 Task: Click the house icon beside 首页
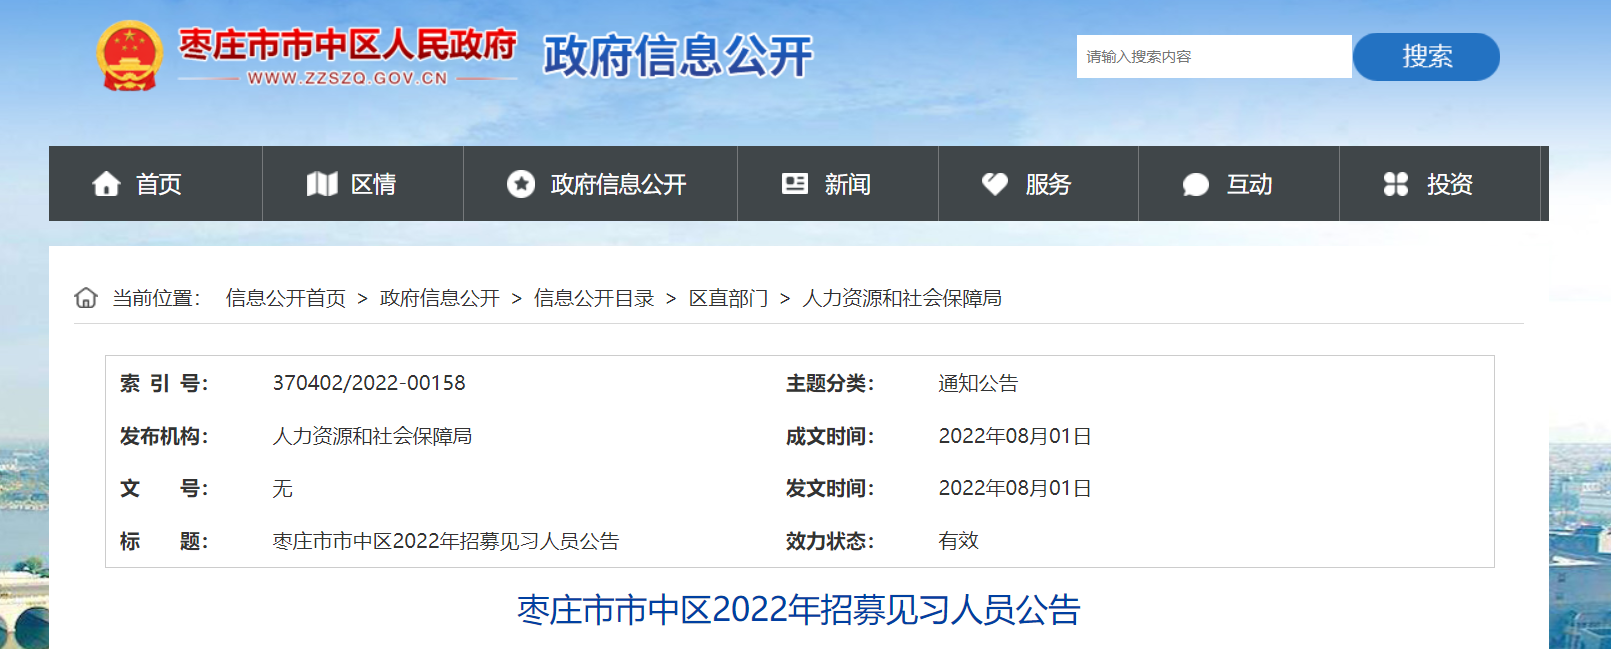coord(106,184)
